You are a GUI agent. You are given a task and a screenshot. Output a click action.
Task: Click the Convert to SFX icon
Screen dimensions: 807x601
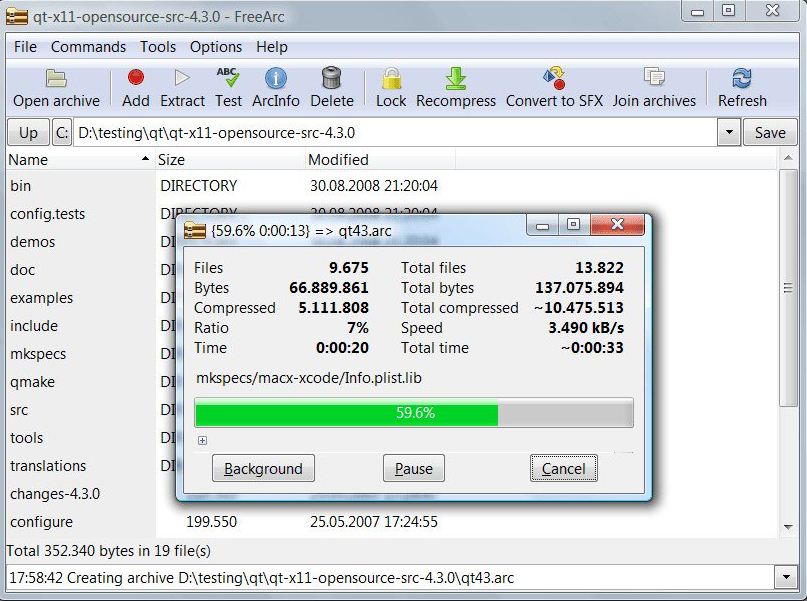[554, 78]
